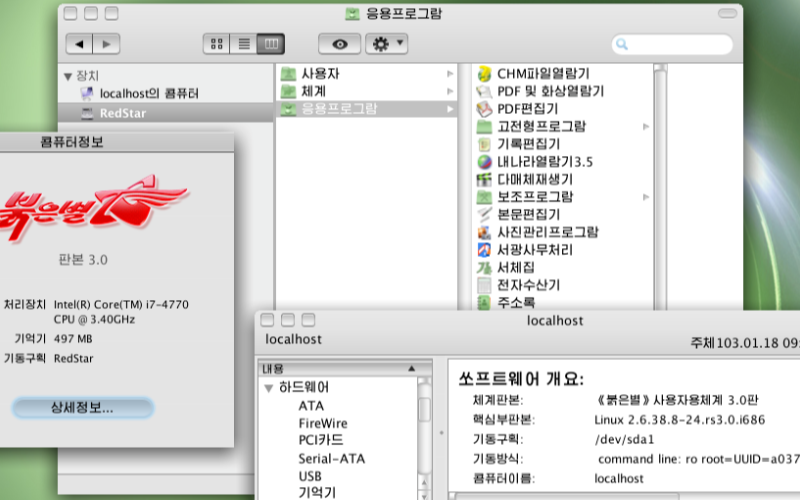Click 쏘프트웨어 개요 heading

coord(521,379)
